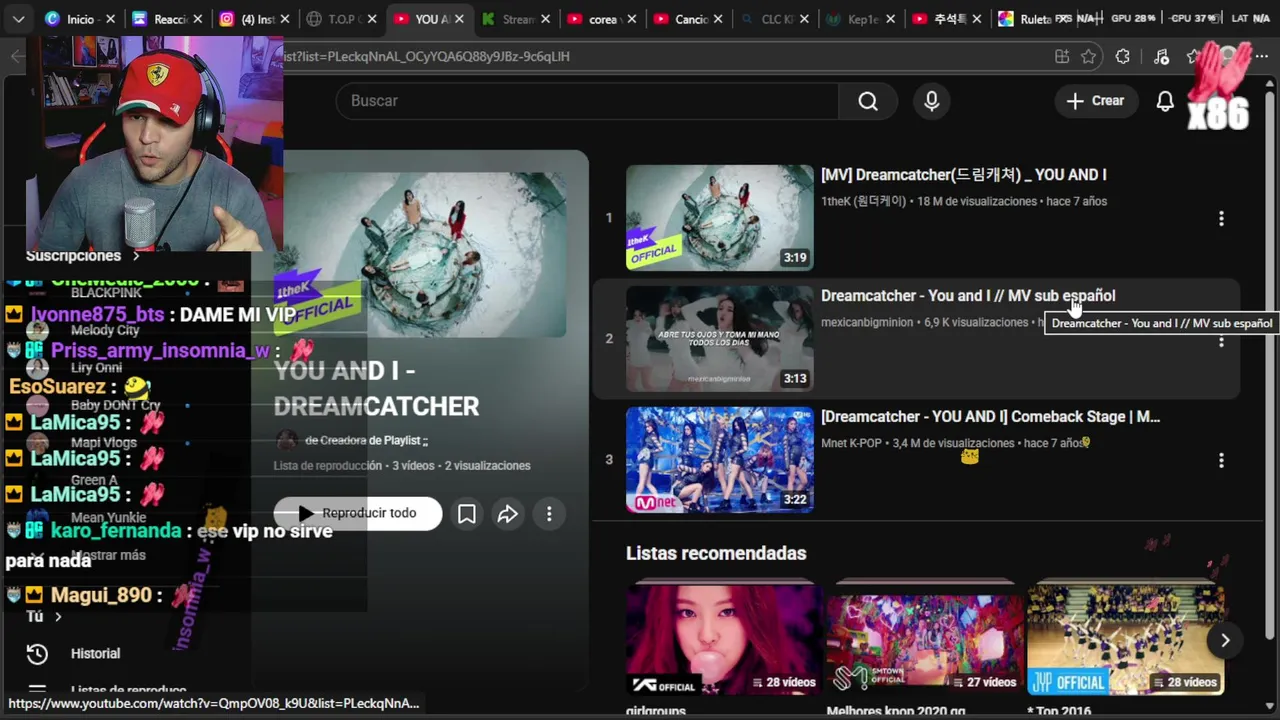
Task: Advance recommended lists with next arrow
Action: tap(1224, 640)
